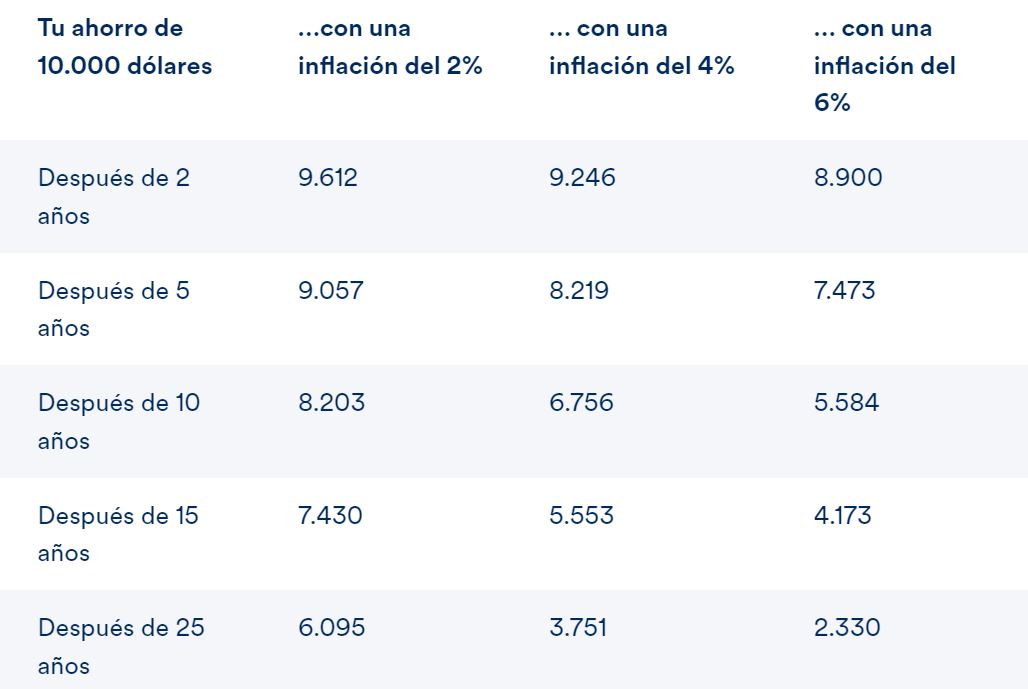Select the "Después de 5 años" row label
The width and height of the screenshot is (1028, 689).
pos(114,309)
